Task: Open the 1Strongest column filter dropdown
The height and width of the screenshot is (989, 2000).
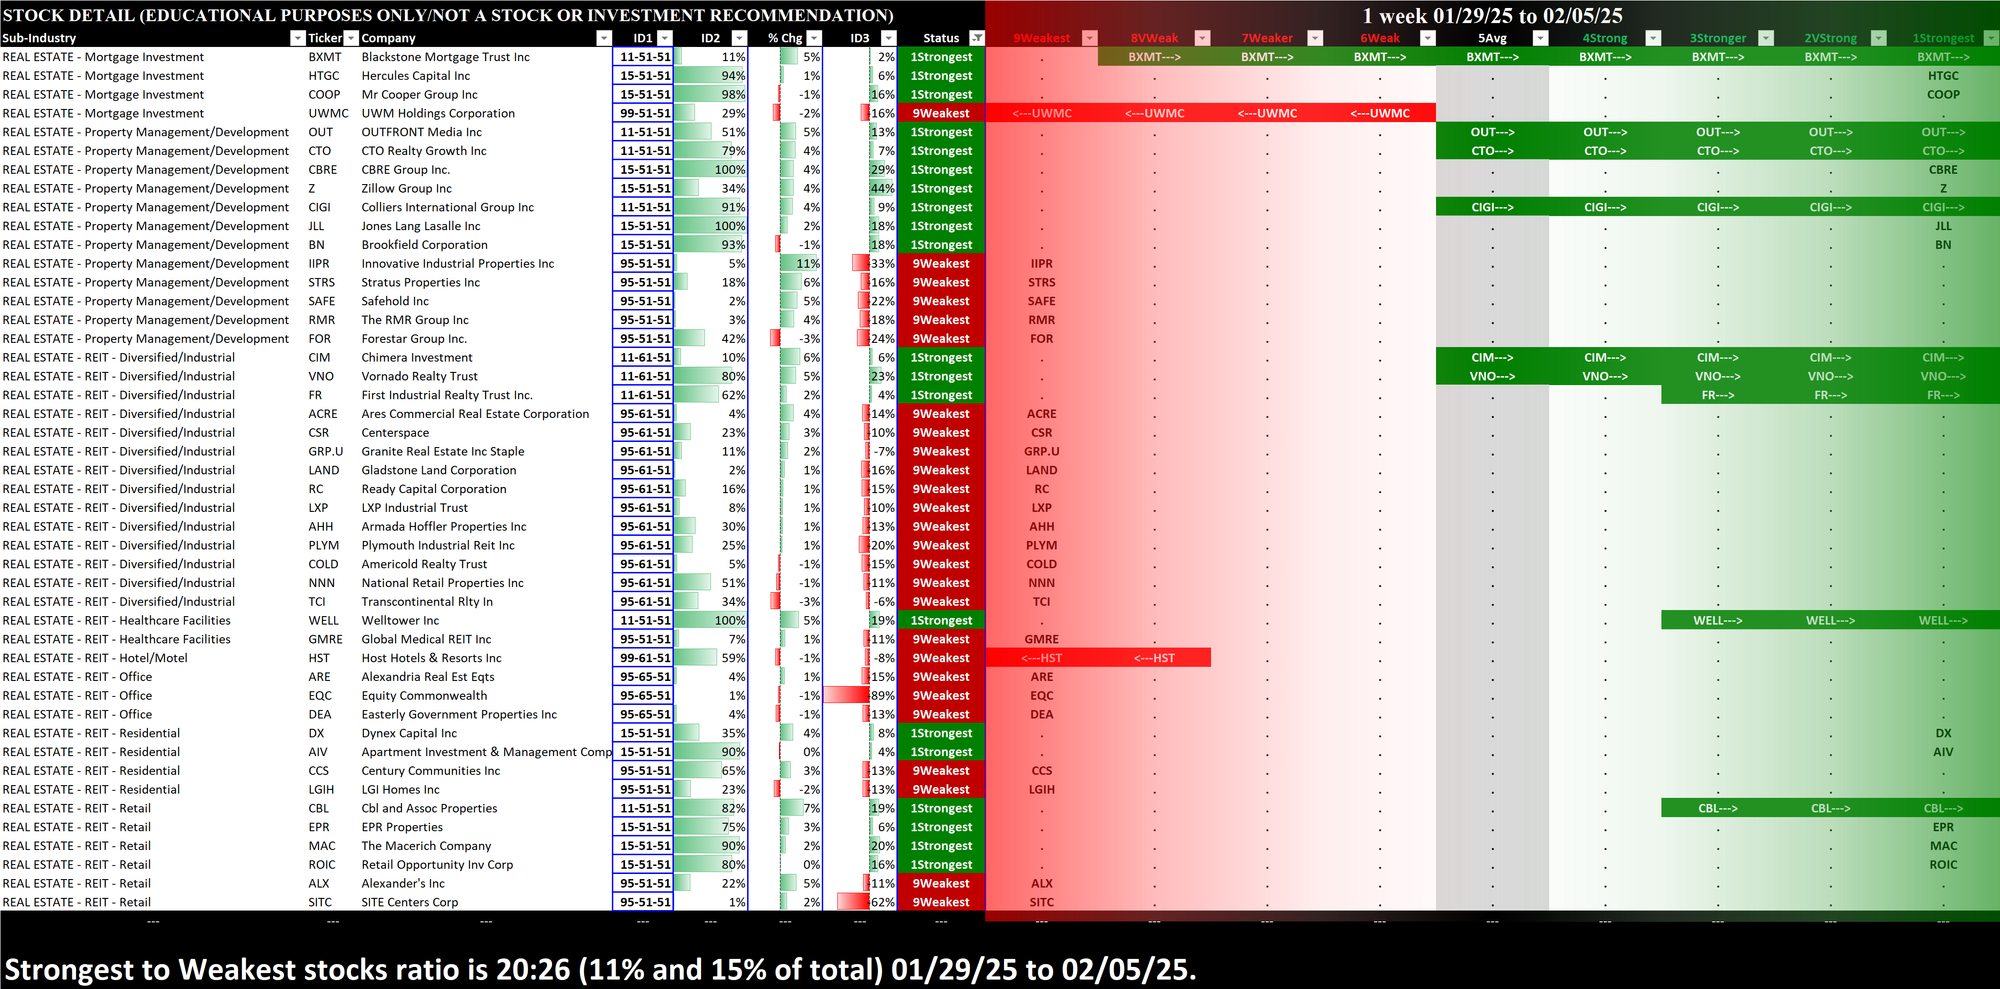Action: click(1991, 38)
